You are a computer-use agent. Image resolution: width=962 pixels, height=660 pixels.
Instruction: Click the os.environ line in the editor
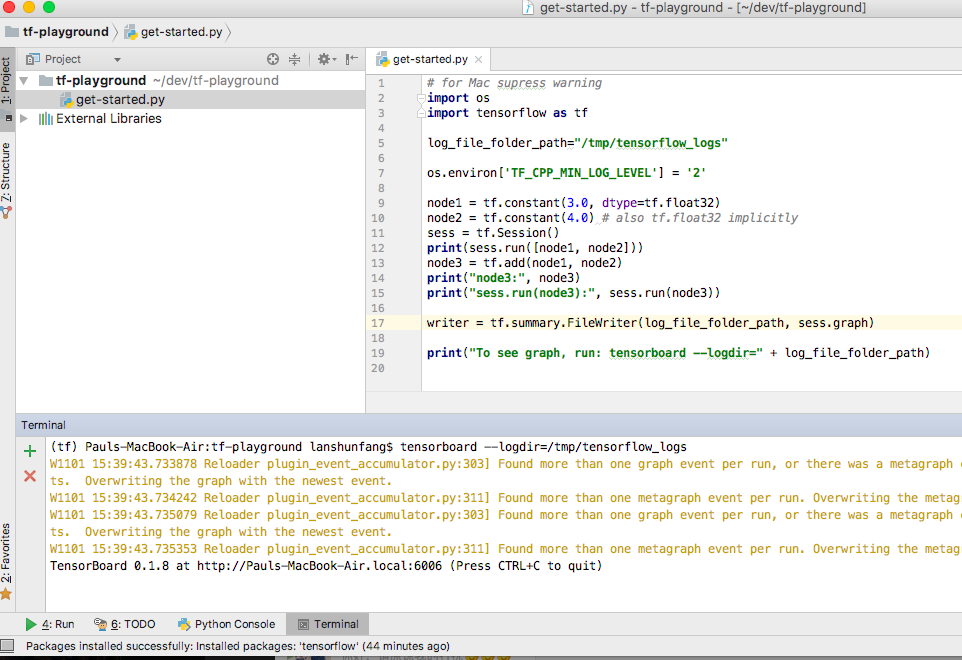pyautogui.click(x=566, y=173)
